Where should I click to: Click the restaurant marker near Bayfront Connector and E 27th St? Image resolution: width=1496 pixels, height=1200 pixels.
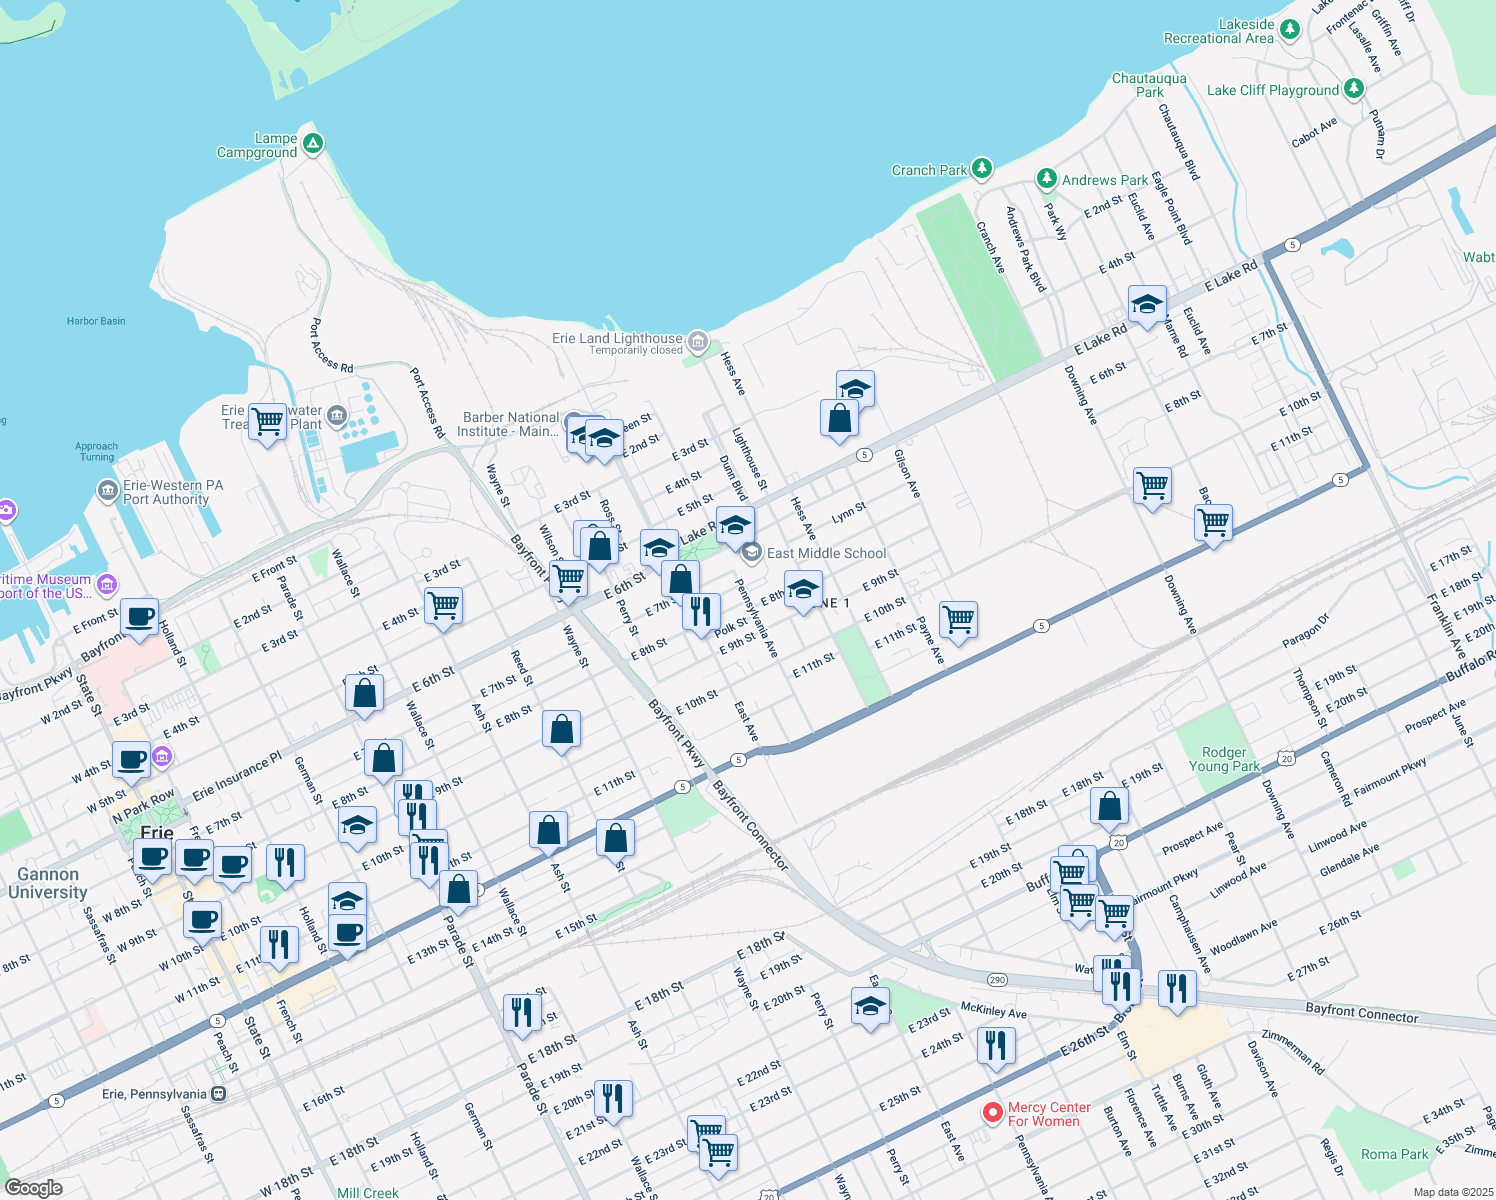1177,988
